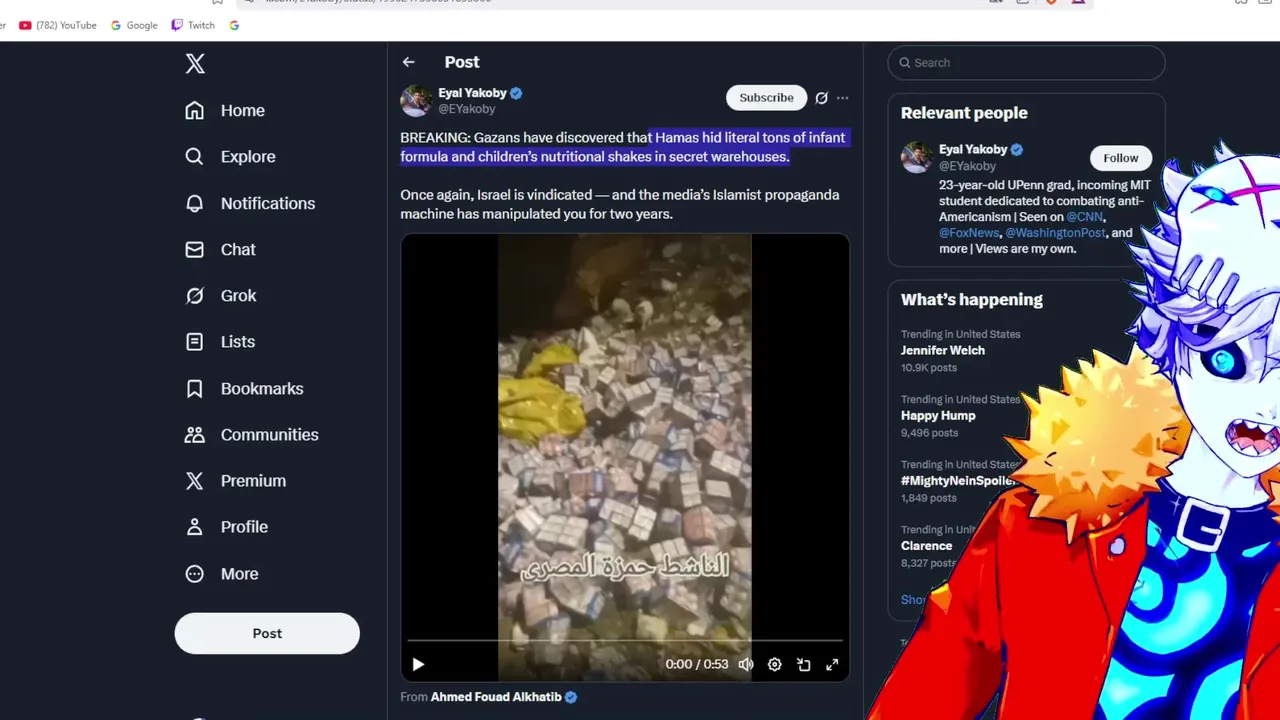1280x720 pixels.
Task: Open the Home icon in sidebar
Action: coord(195,110)
